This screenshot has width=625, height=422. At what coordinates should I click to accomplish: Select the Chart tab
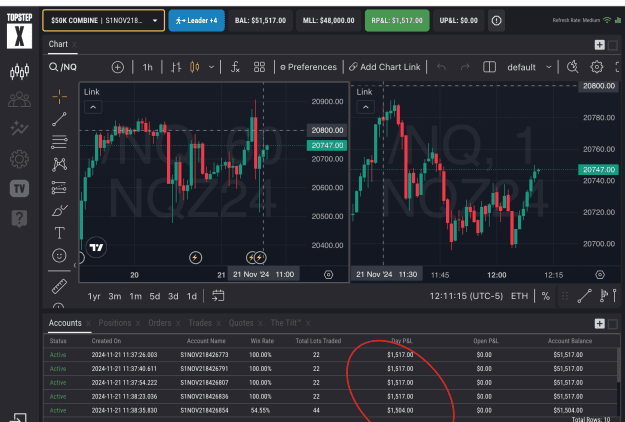(x=58, y=44)
